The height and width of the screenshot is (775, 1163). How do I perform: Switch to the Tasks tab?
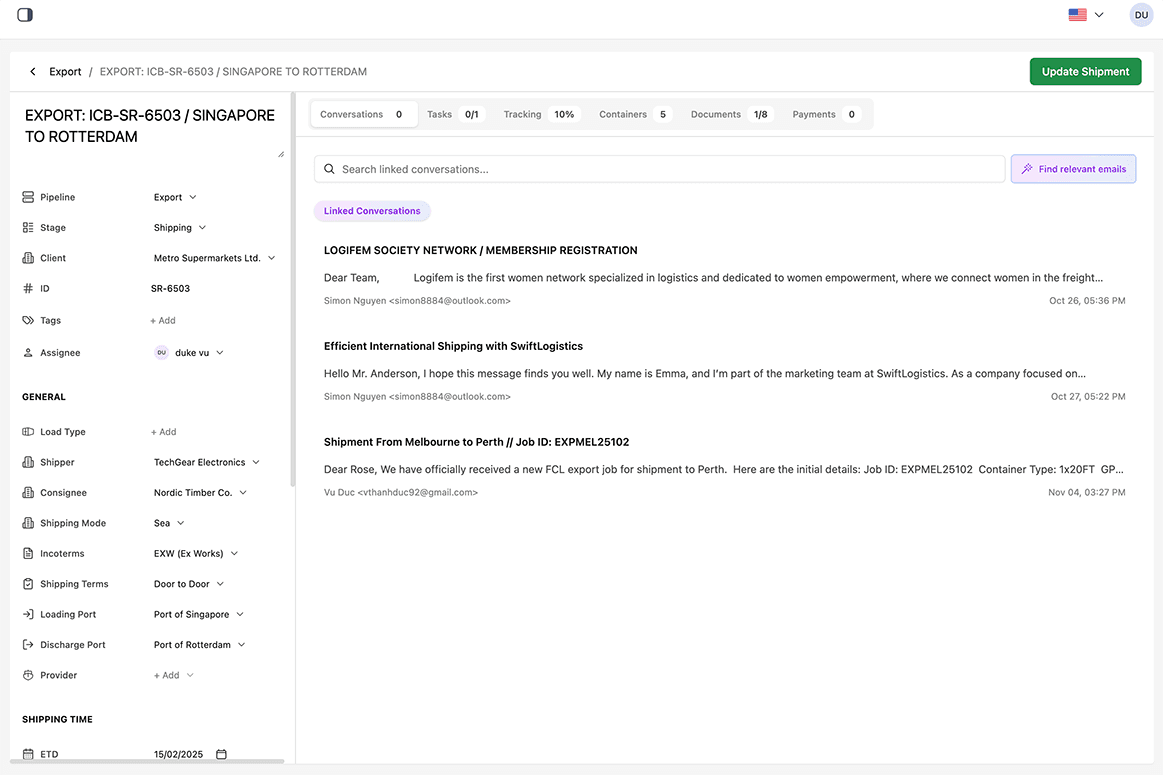tap(455, 114)
